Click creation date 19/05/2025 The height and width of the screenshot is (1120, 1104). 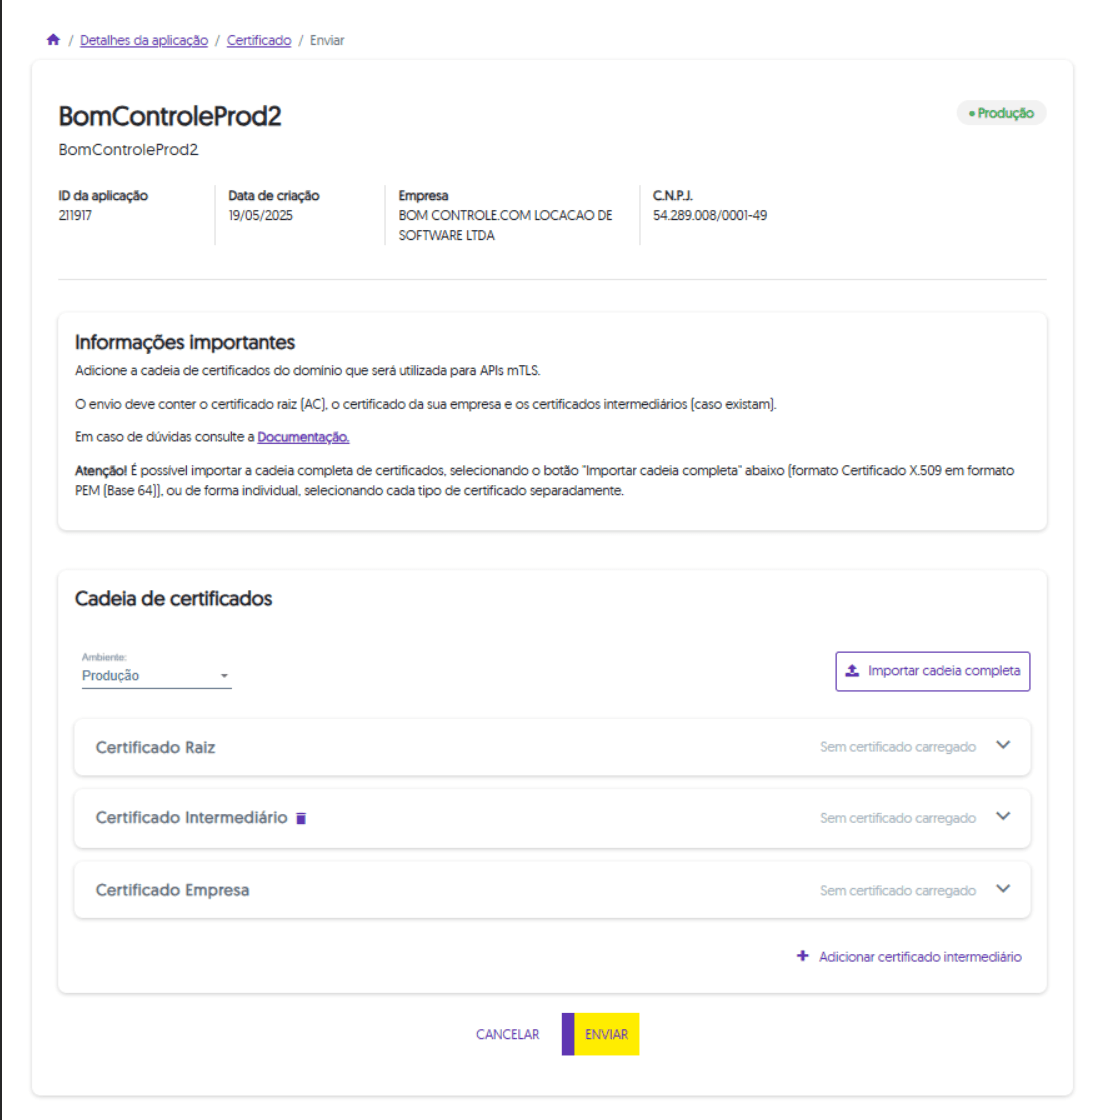tap(261, 216)
